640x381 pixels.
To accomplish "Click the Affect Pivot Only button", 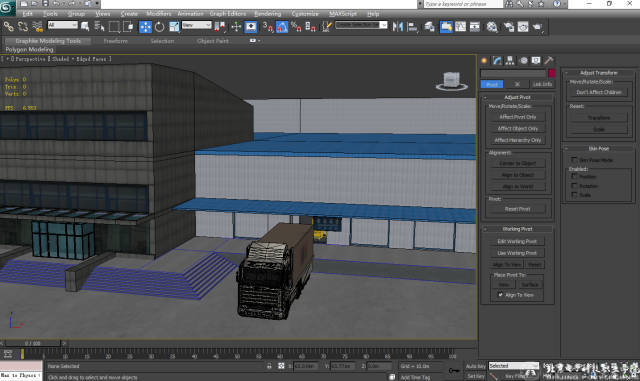I will 518,117.
